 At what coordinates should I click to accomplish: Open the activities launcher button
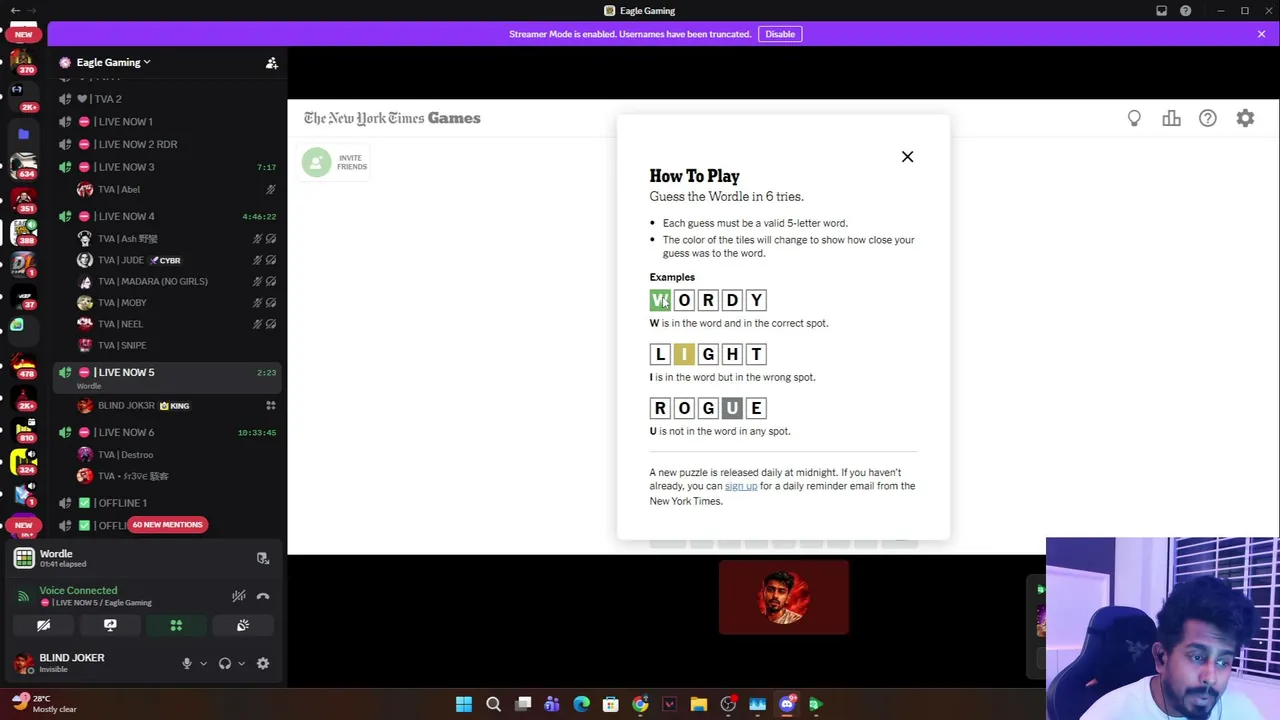point(176,625)
